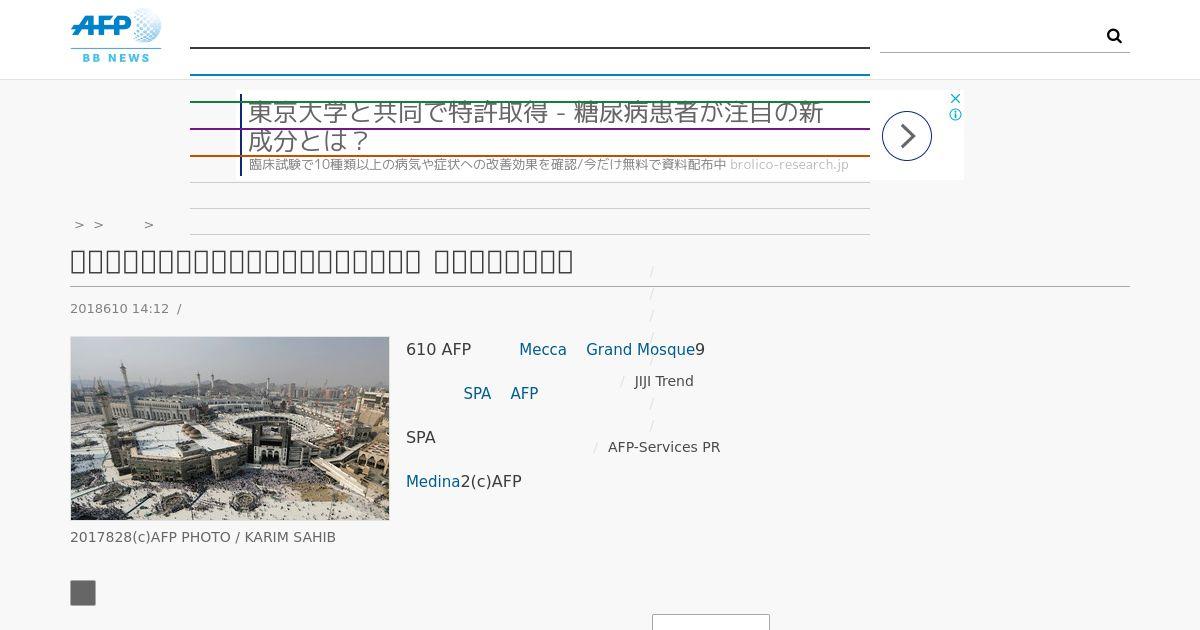Click the article headline text

tap(322, 261)
